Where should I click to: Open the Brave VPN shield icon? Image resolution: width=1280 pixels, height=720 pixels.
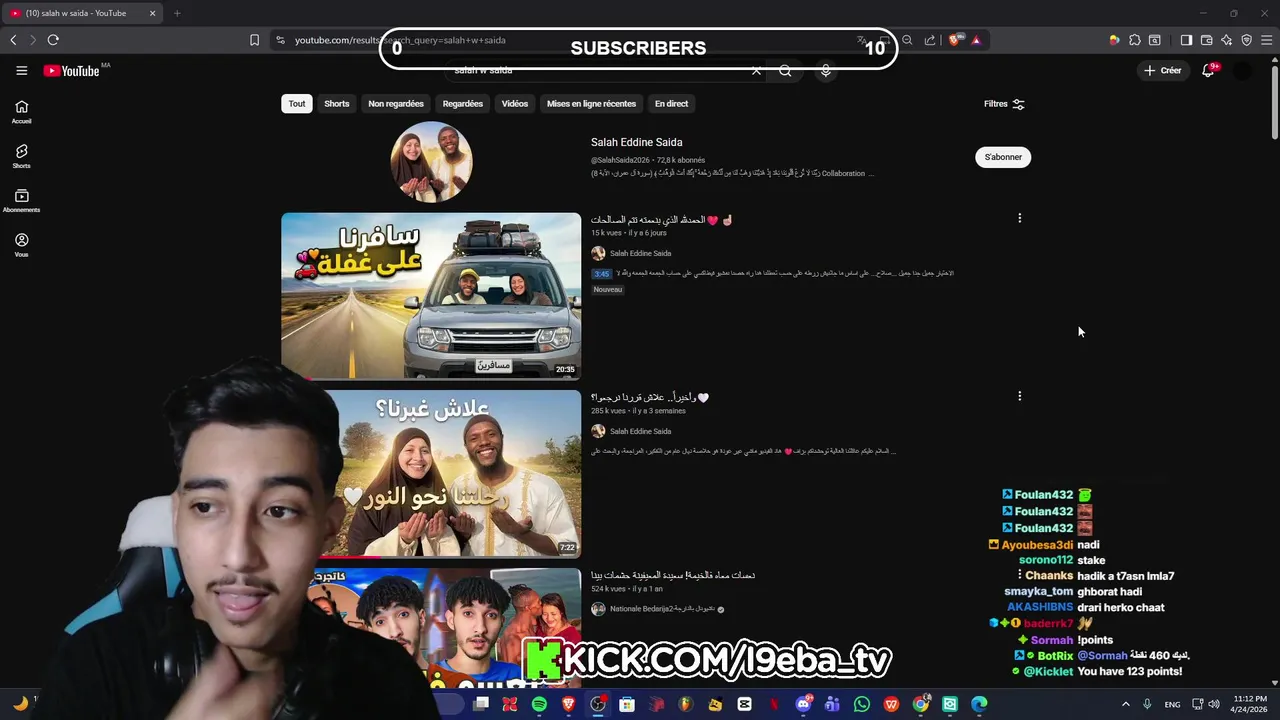pyautogui.click(x=1246, y=40)
